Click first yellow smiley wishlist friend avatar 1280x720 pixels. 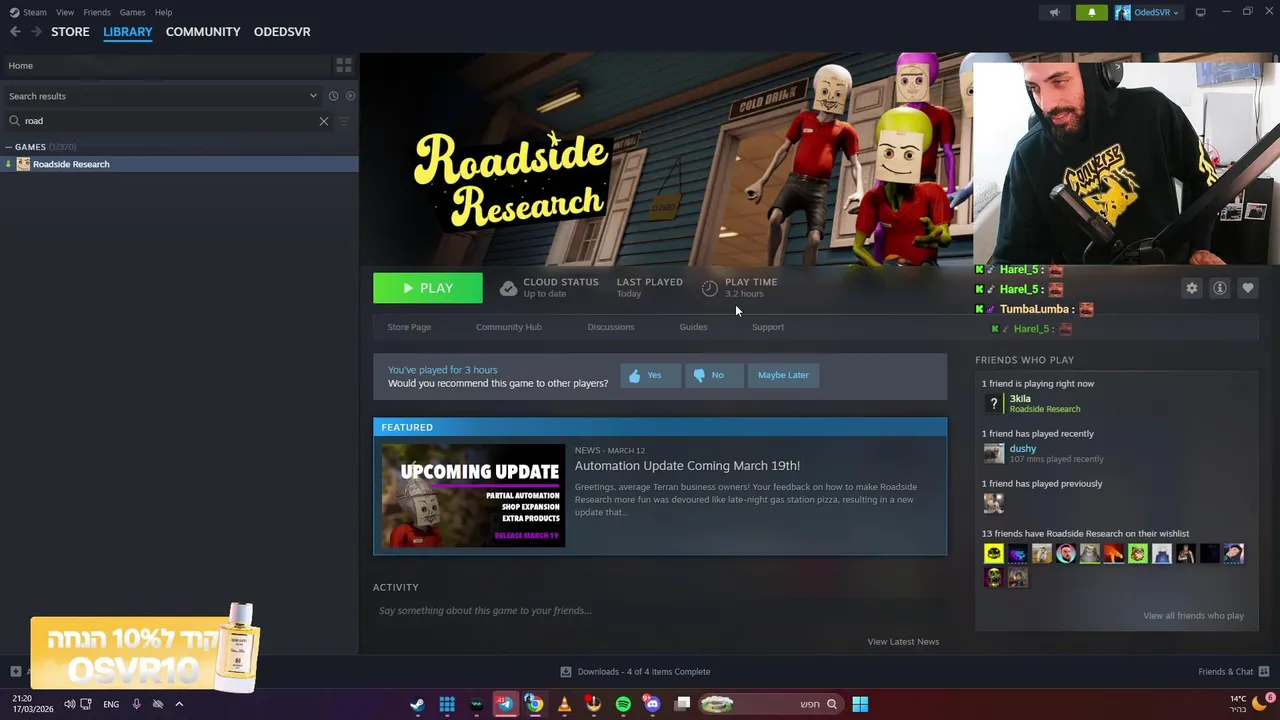993,553
